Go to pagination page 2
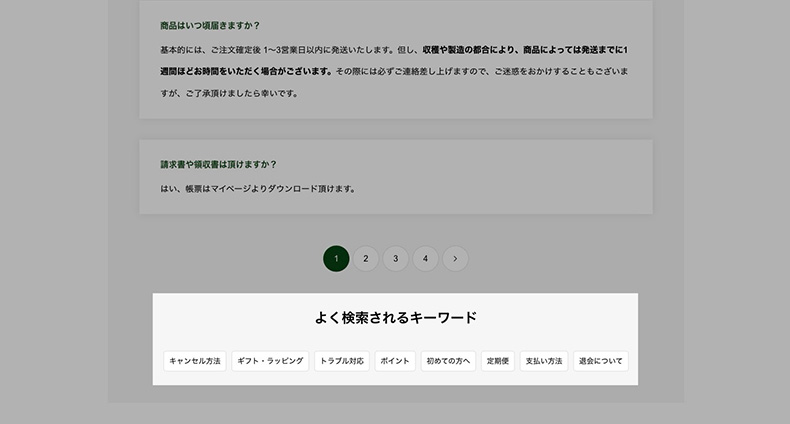Viewport: 790px width, 424px height. click(x=366, y=258)
